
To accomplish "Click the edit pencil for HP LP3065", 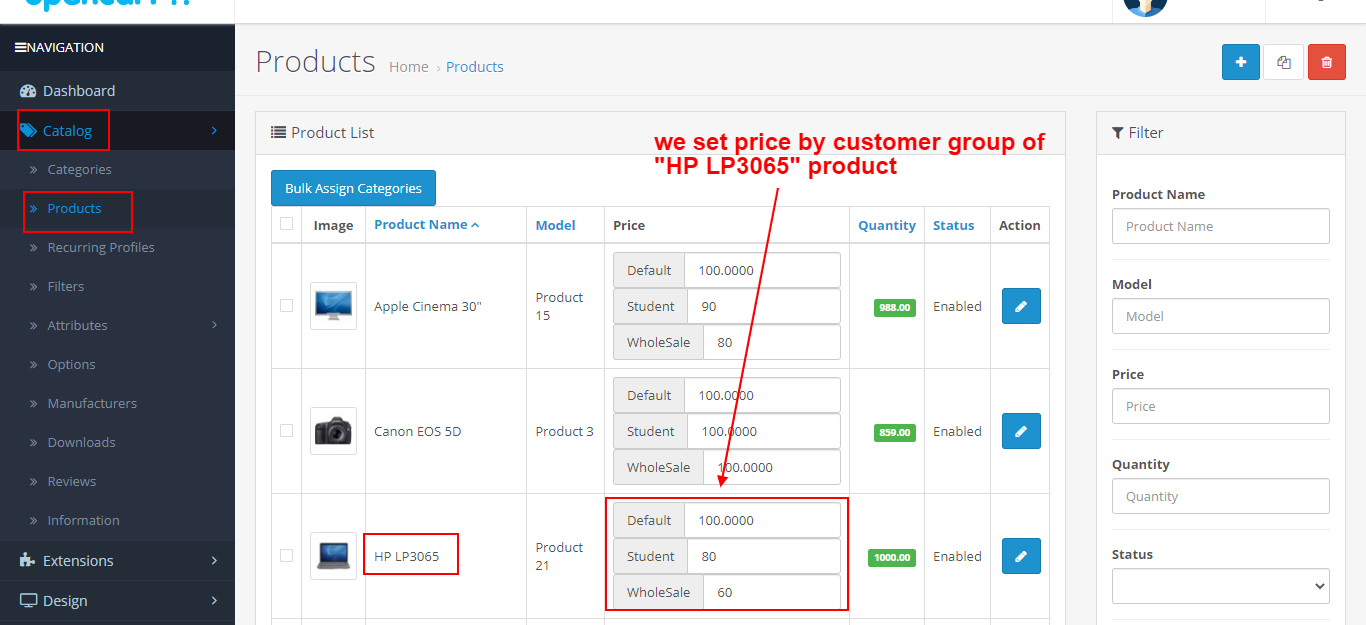I will pos(1020,556).
